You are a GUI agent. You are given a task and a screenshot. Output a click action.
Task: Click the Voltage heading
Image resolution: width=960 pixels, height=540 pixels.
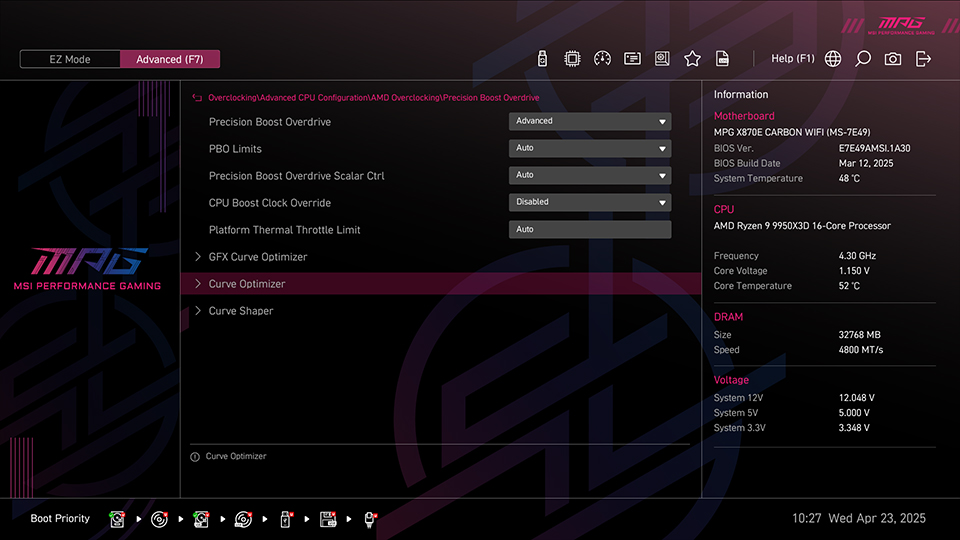pos(731,380)
